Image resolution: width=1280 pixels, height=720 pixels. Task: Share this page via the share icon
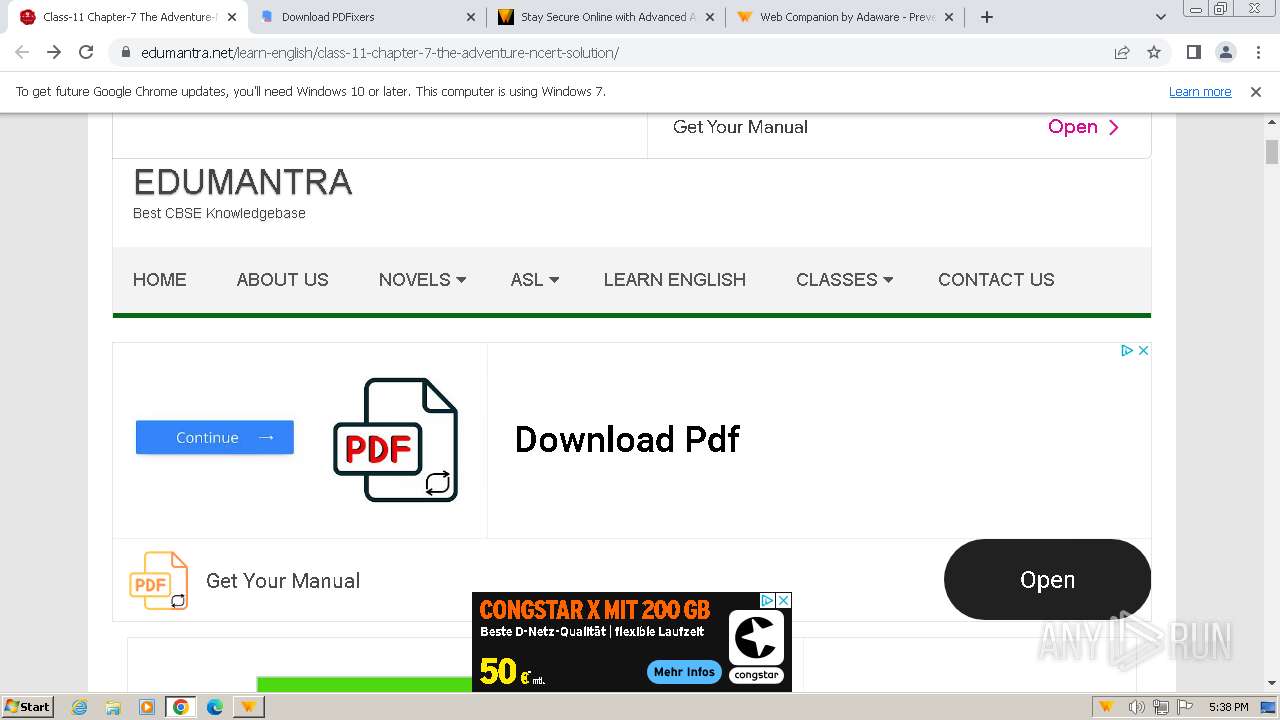(1122, 52)
